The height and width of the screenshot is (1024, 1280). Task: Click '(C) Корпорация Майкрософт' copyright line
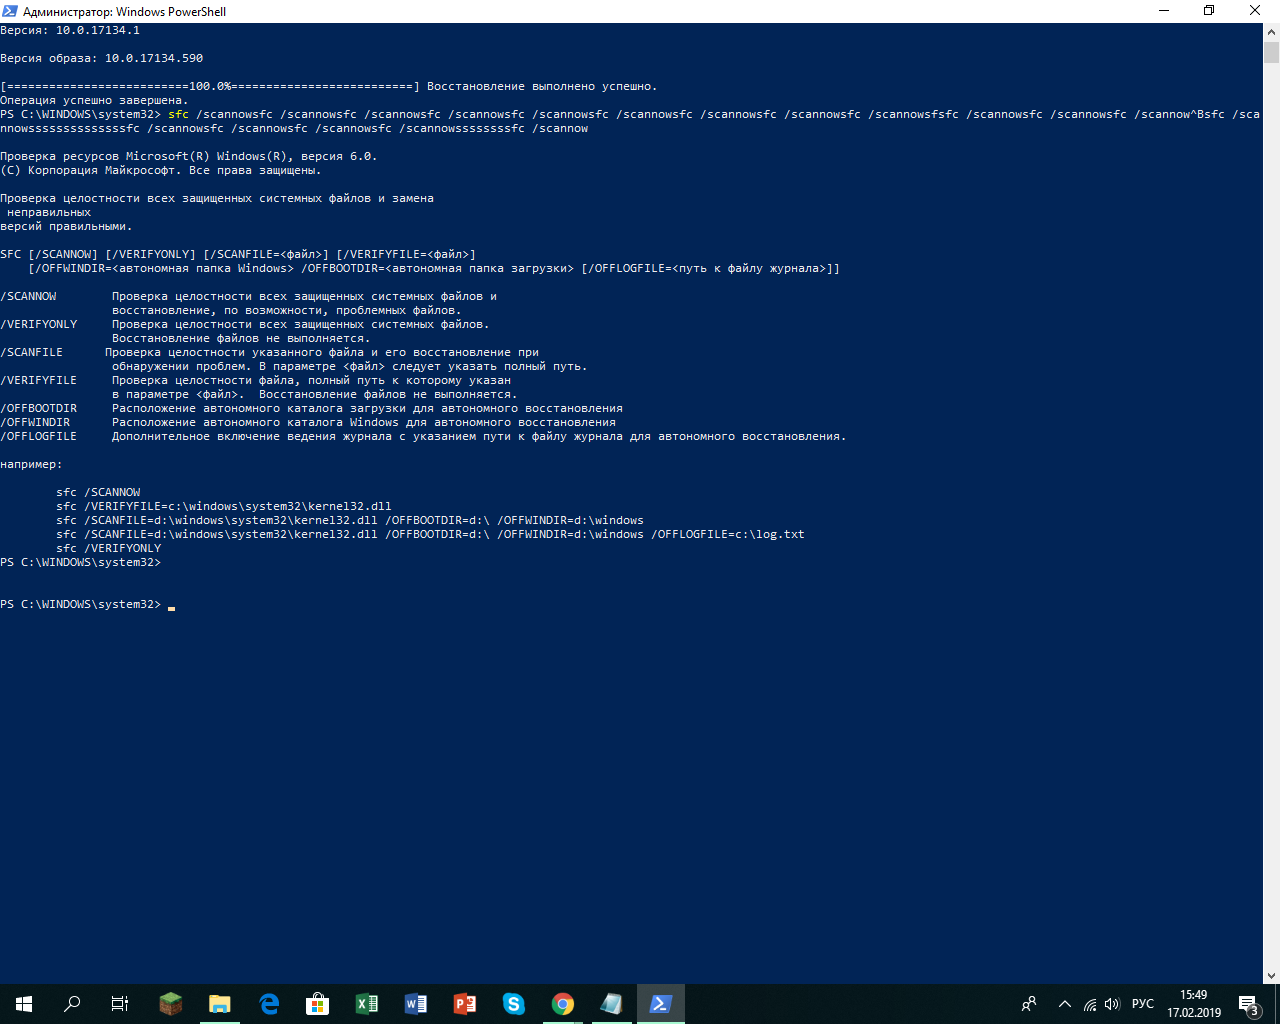(x=161, y=170)
